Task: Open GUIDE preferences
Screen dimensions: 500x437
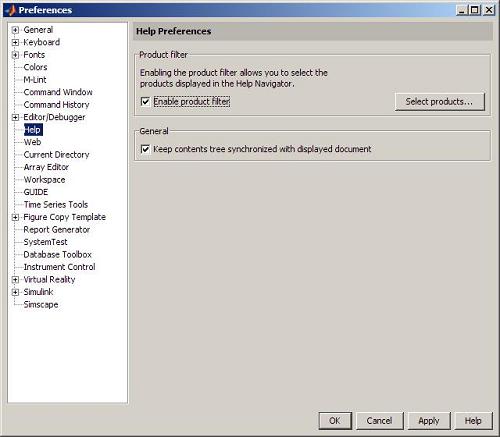Action: 36,192
